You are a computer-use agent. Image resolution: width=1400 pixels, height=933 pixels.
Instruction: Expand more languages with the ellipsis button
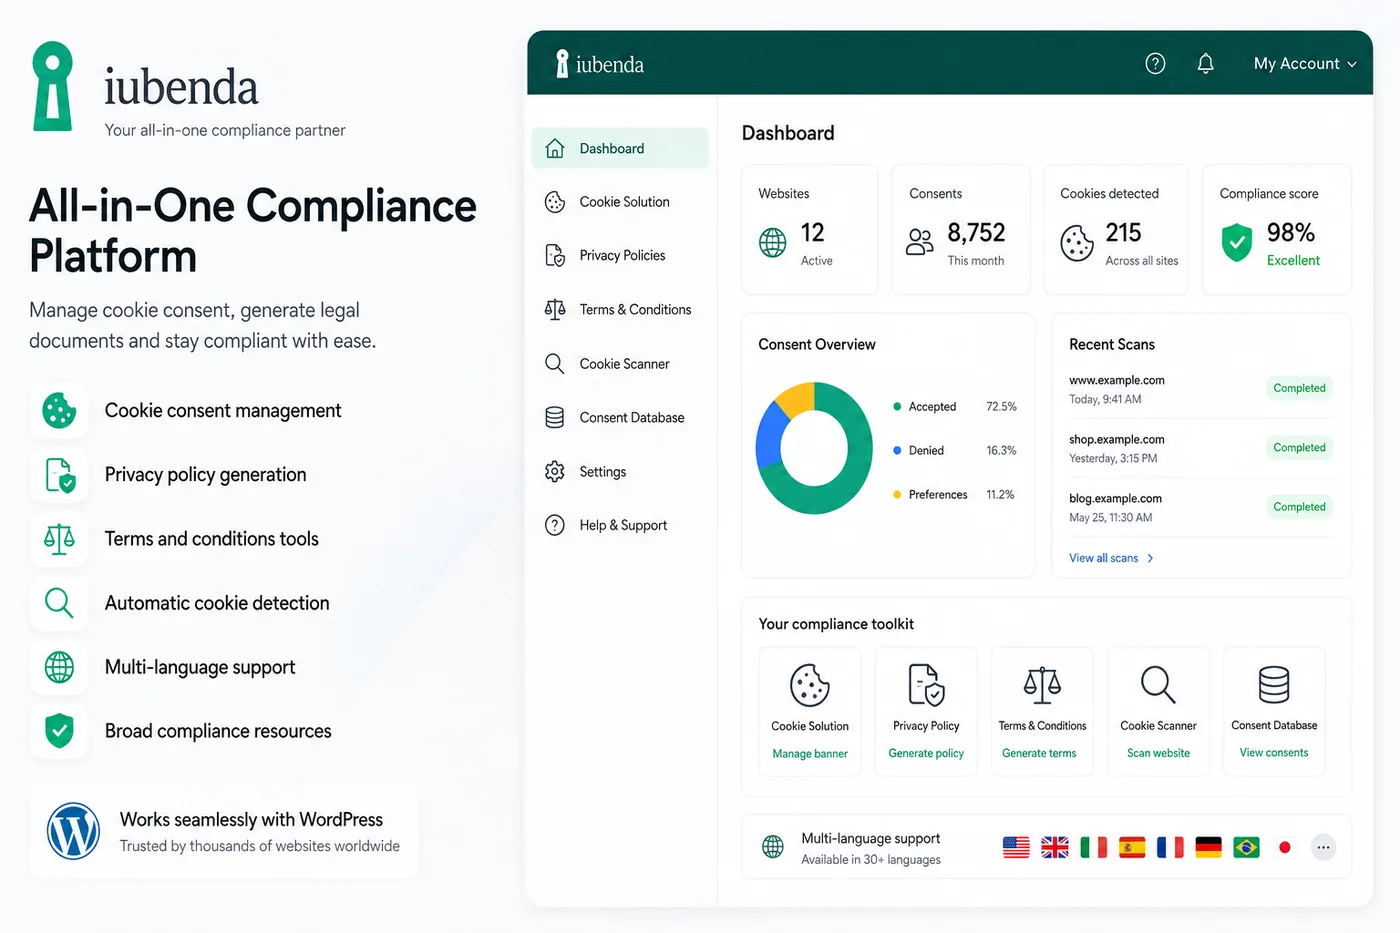pyautogui.click(x=1323, y=847)
